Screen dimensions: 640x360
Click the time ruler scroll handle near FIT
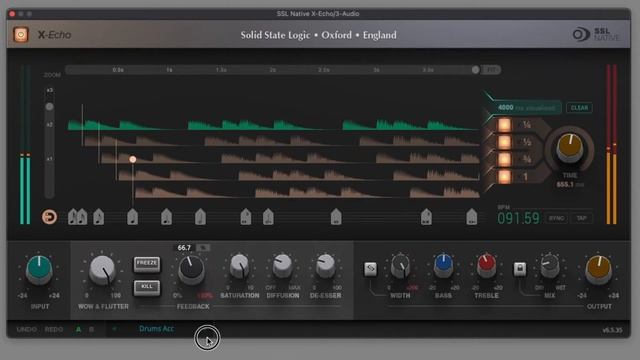pos(476,70)
